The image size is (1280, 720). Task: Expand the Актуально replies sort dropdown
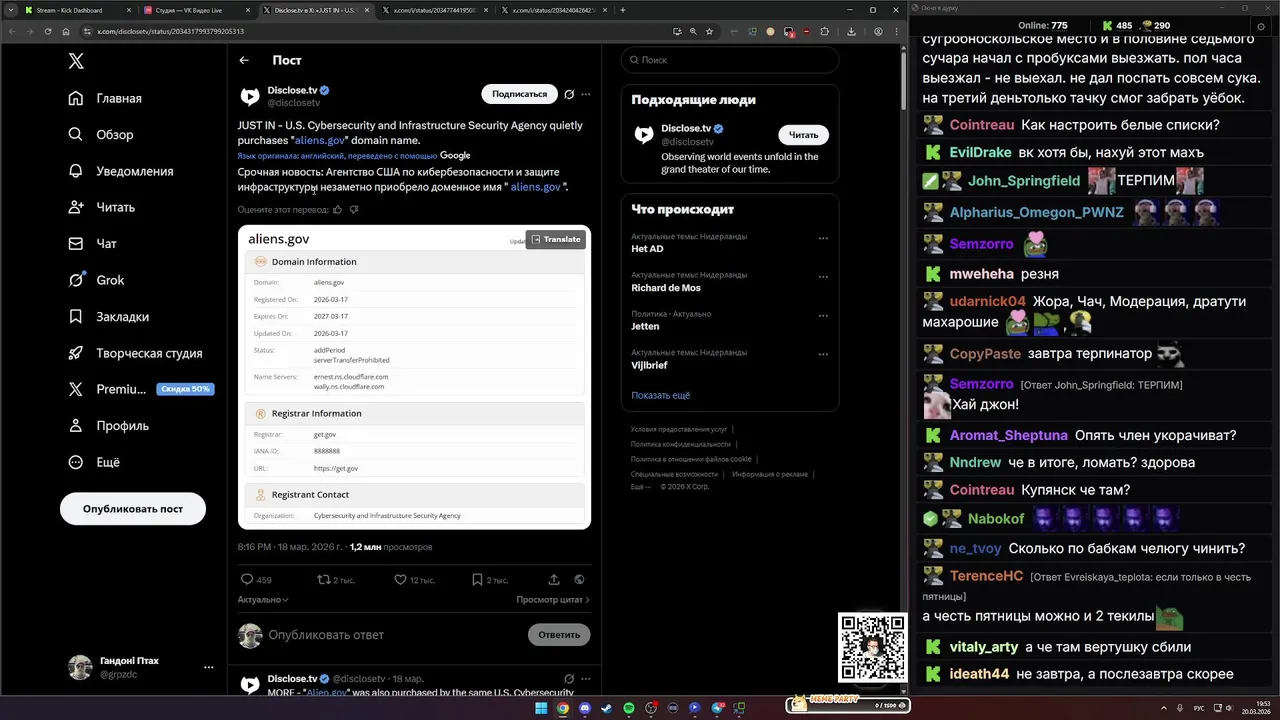(263, 599)
